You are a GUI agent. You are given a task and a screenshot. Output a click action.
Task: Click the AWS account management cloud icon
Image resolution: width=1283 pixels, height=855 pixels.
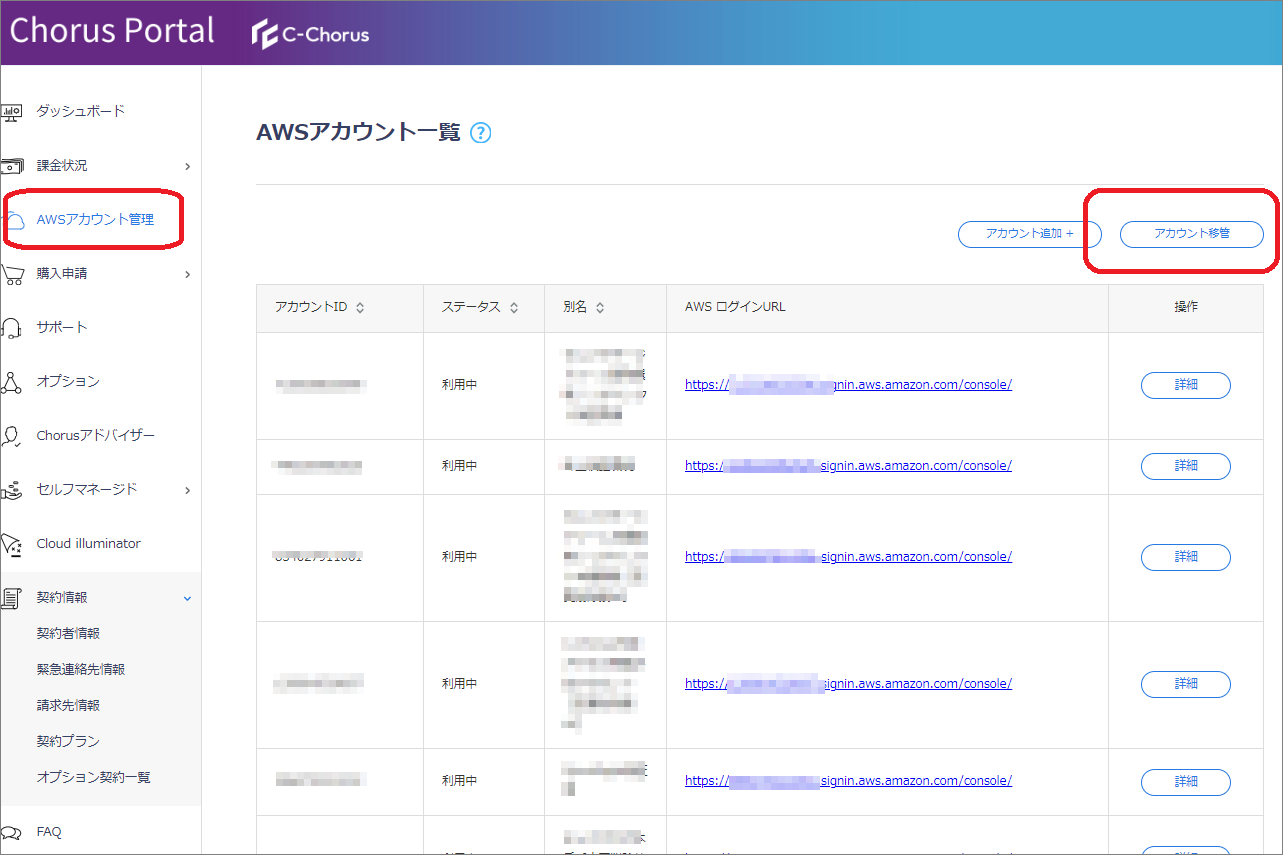[x=13, y=220]
